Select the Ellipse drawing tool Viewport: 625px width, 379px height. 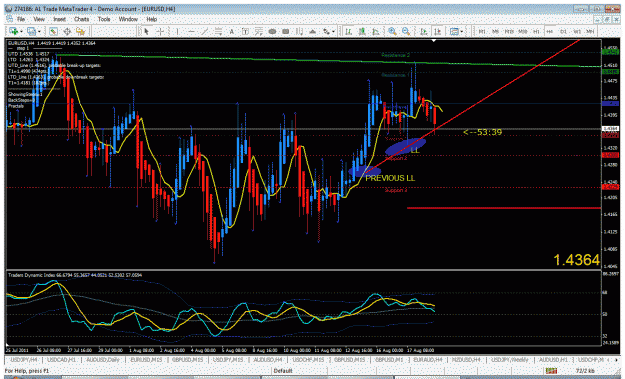(272, 31)
